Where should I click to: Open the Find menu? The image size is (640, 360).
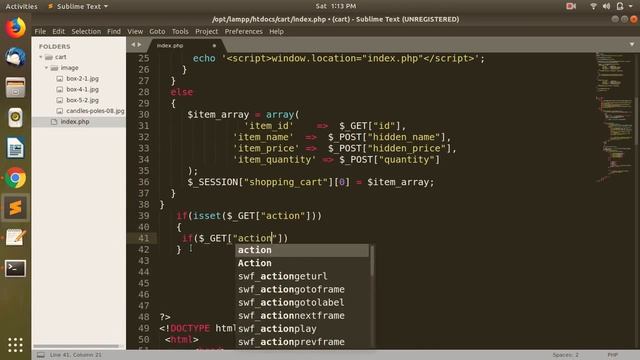[114, 31]
